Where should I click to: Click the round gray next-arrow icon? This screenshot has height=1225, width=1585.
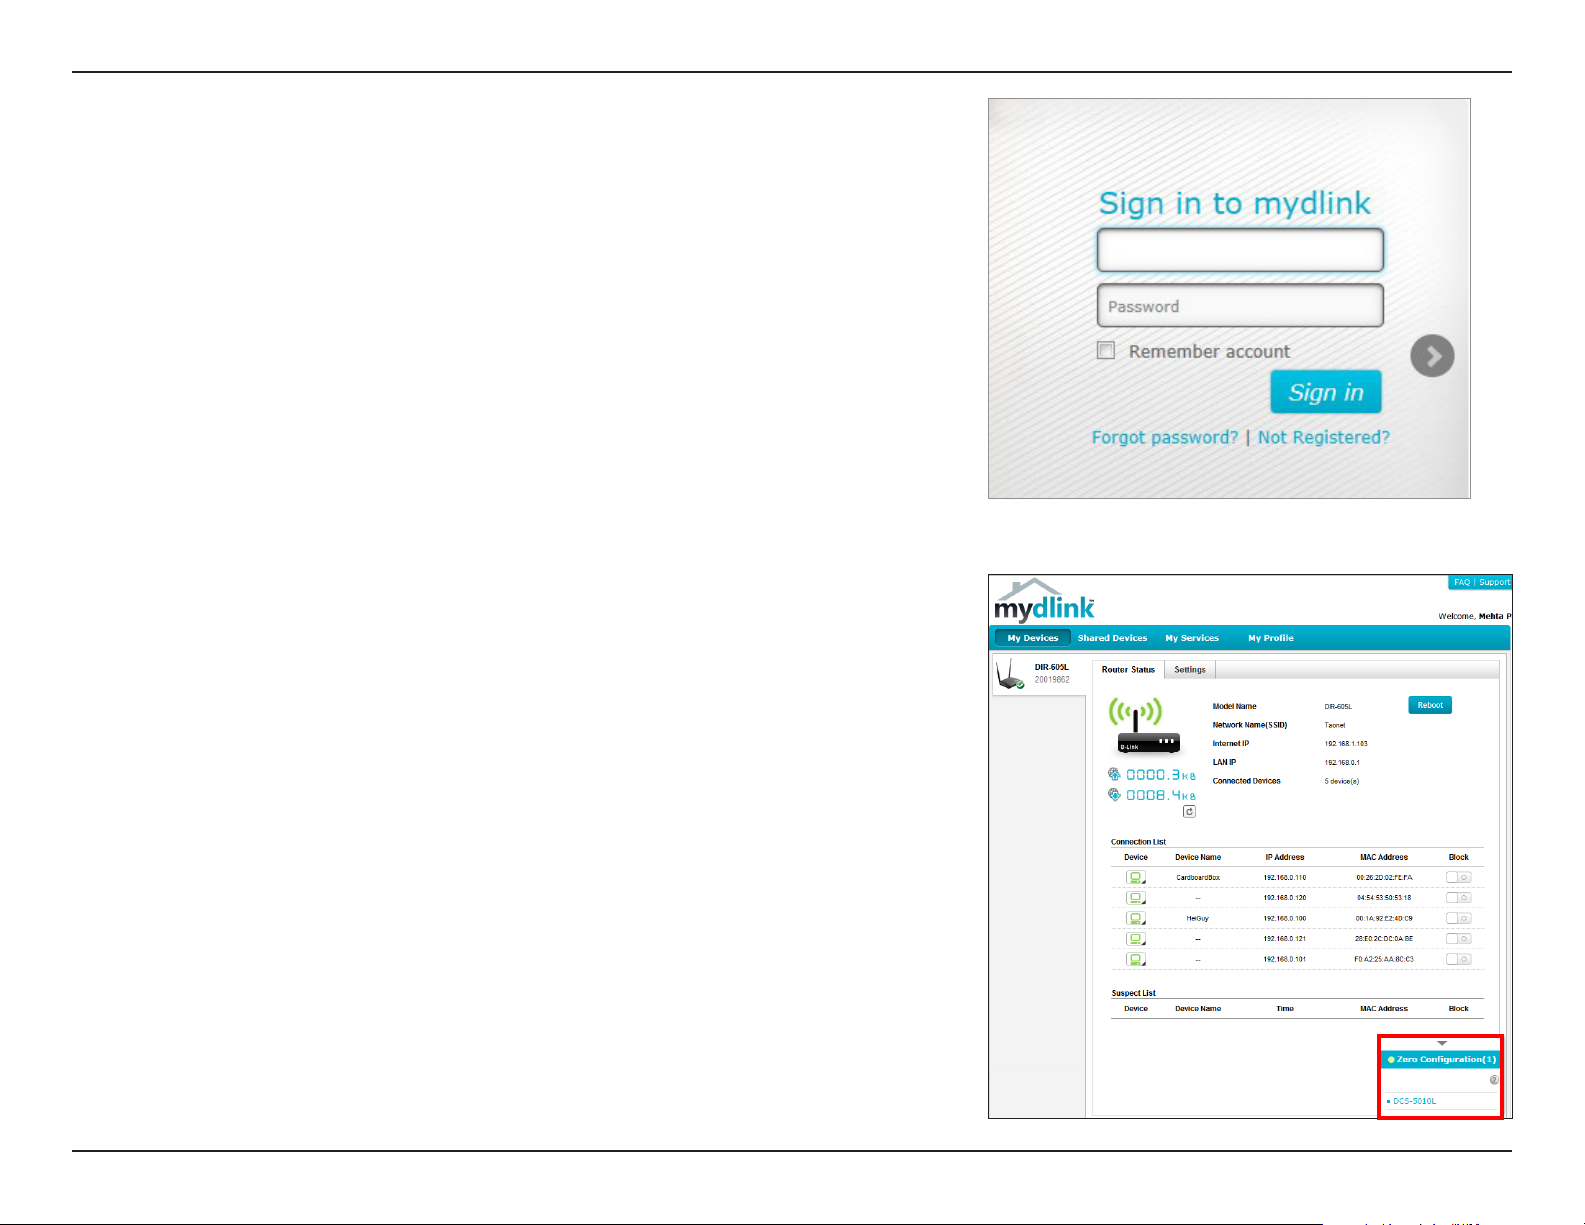point(1432,356)
